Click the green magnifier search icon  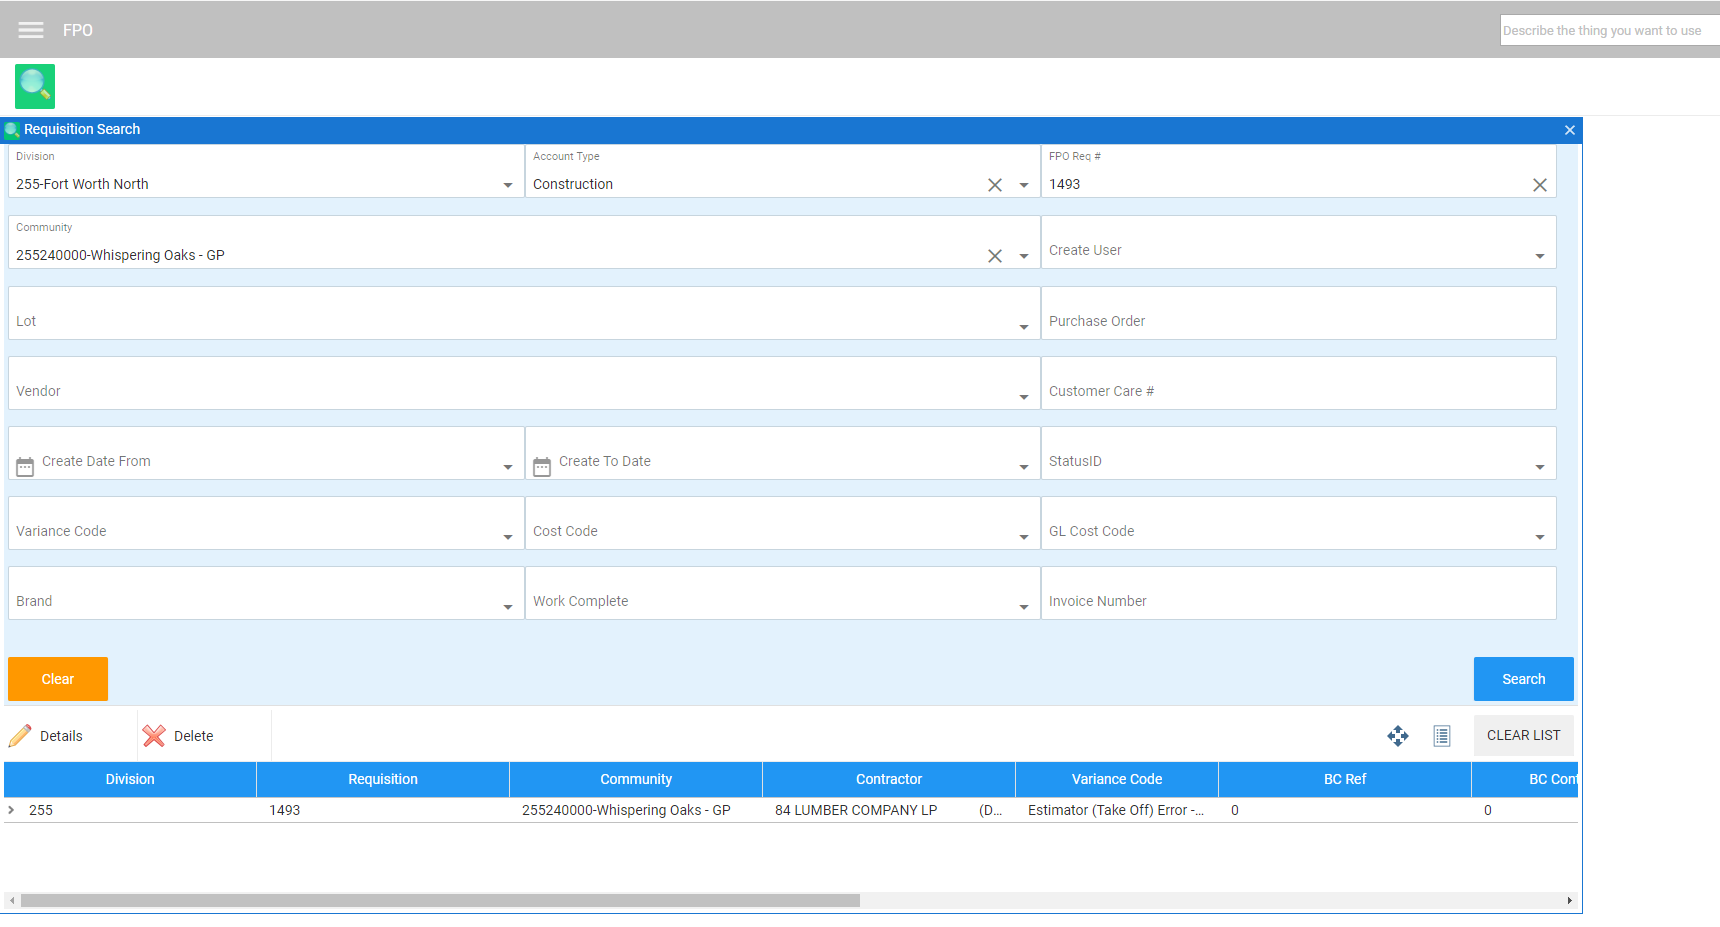click(x=35, y=86)
